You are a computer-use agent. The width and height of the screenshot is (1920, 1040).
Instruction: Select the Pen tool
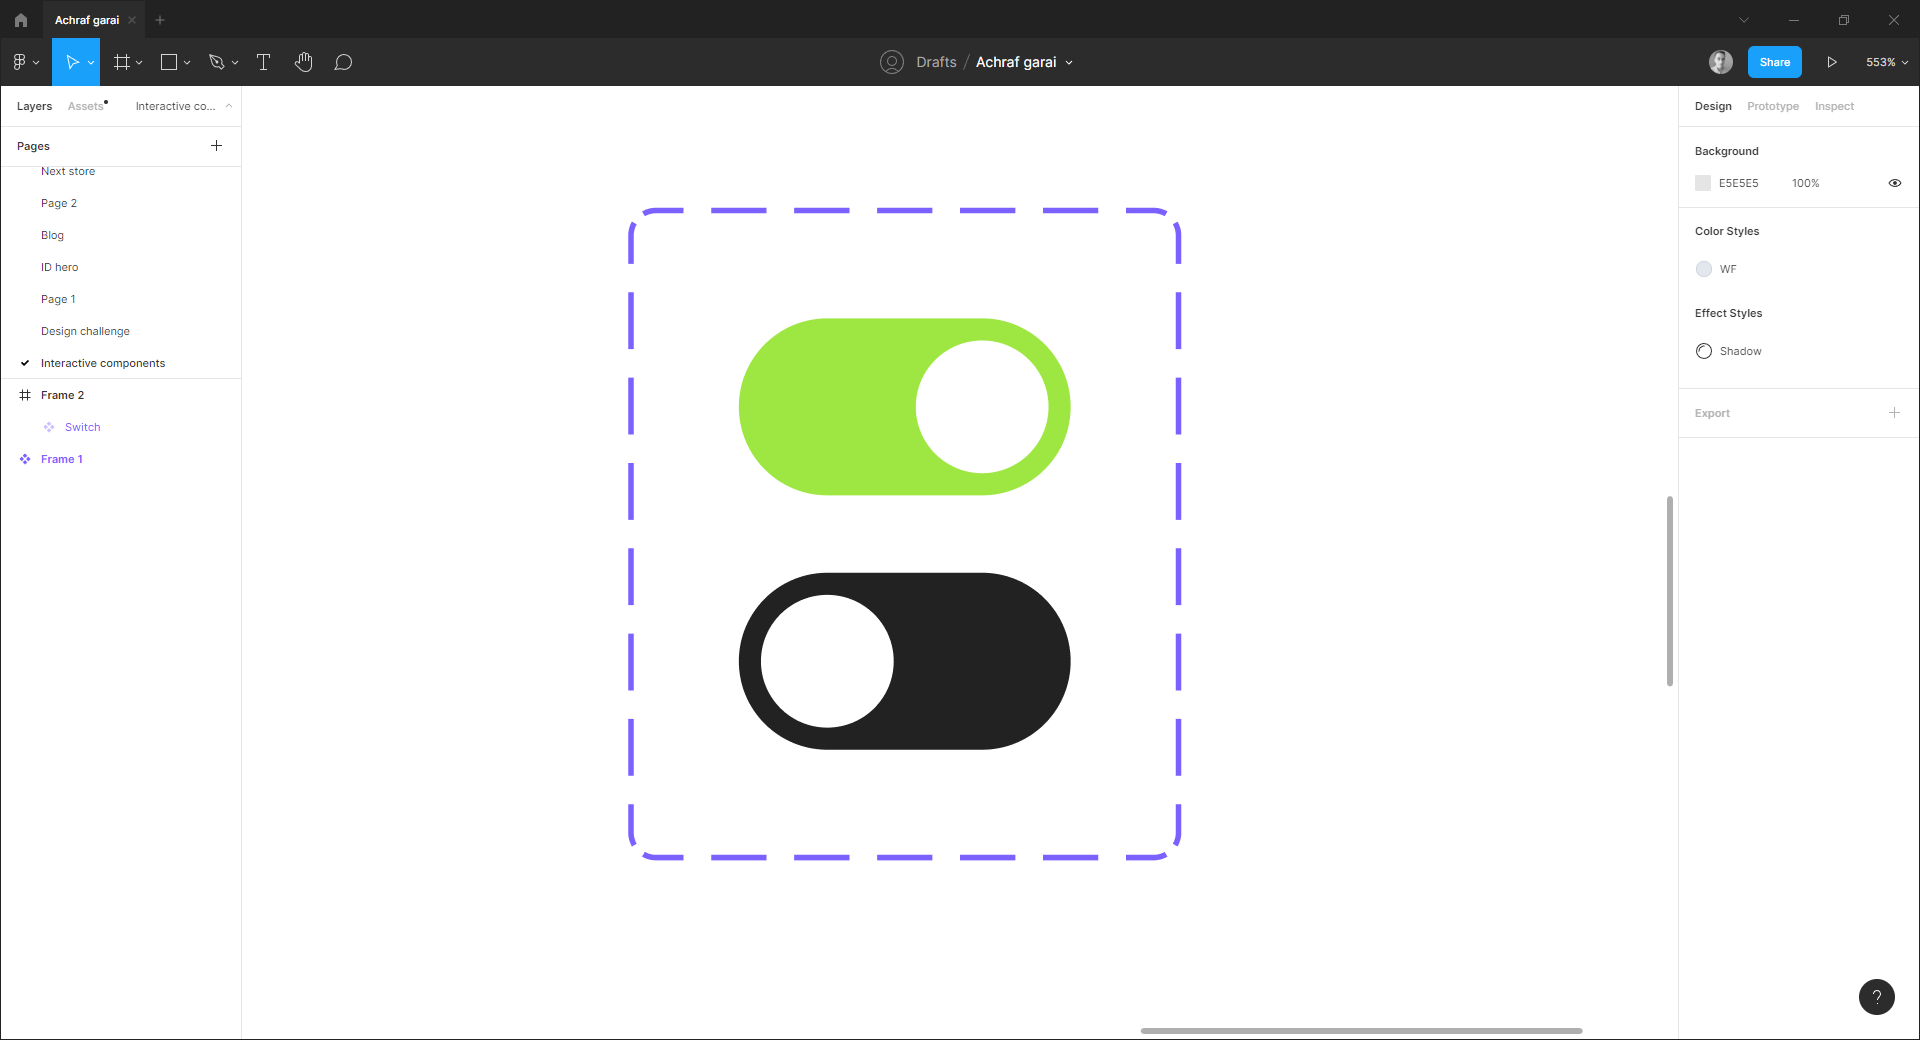pos(216,62)
